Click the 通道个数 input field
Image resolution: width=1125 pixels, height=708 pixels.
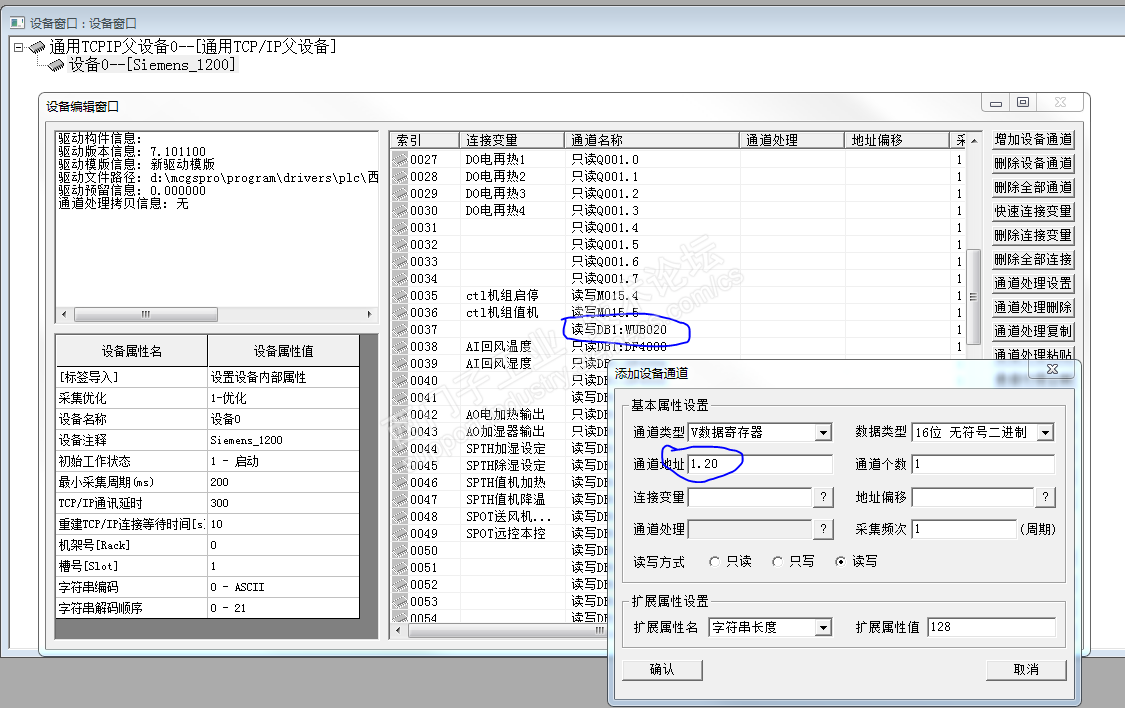coord(983,464)
